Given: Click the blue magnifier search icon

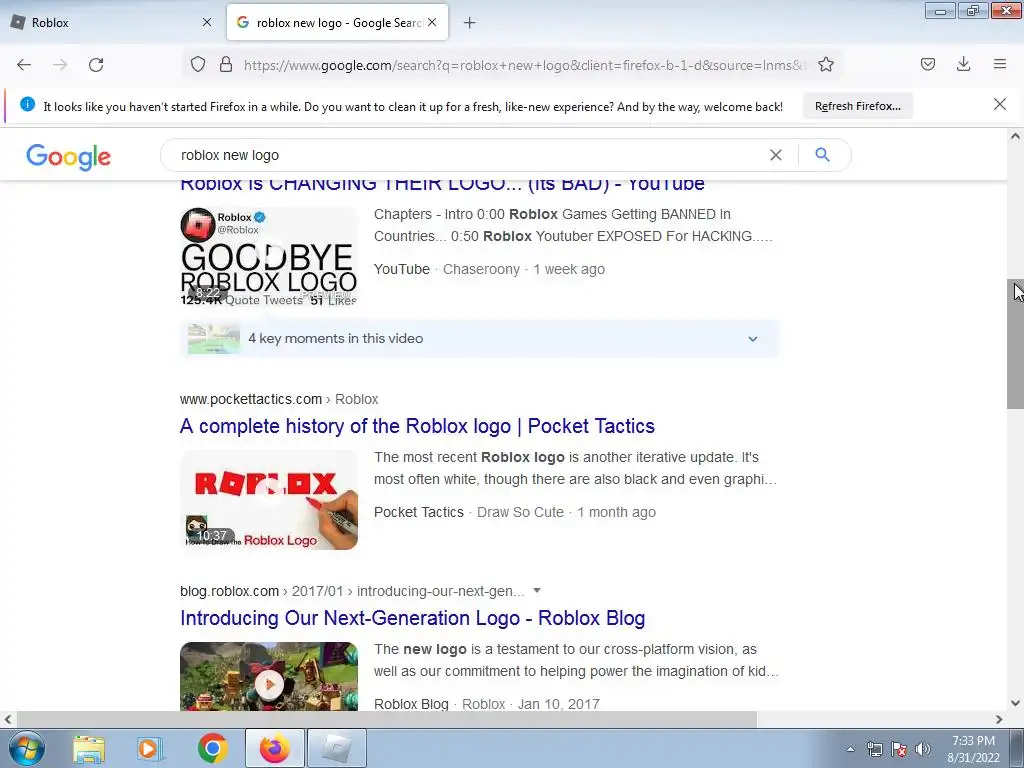Looking at the screenshot, I should [x=822, y=155].
